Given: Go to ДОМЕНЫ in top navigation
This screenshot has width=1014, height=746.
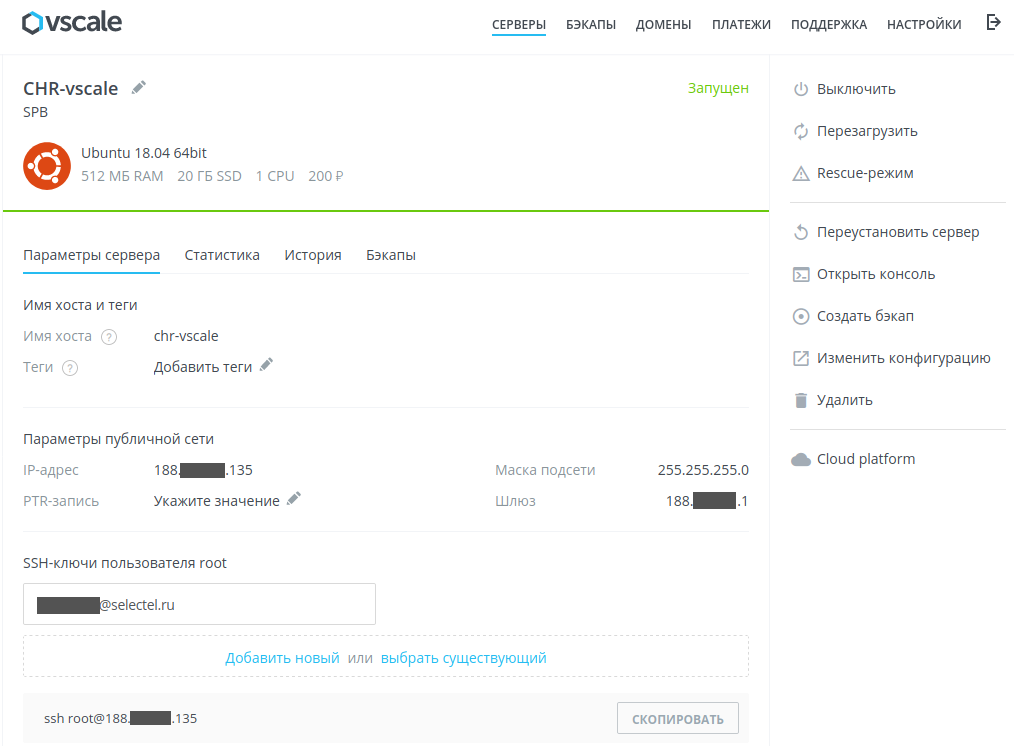Looking at the screenshot, I should (x=663, y=25).
